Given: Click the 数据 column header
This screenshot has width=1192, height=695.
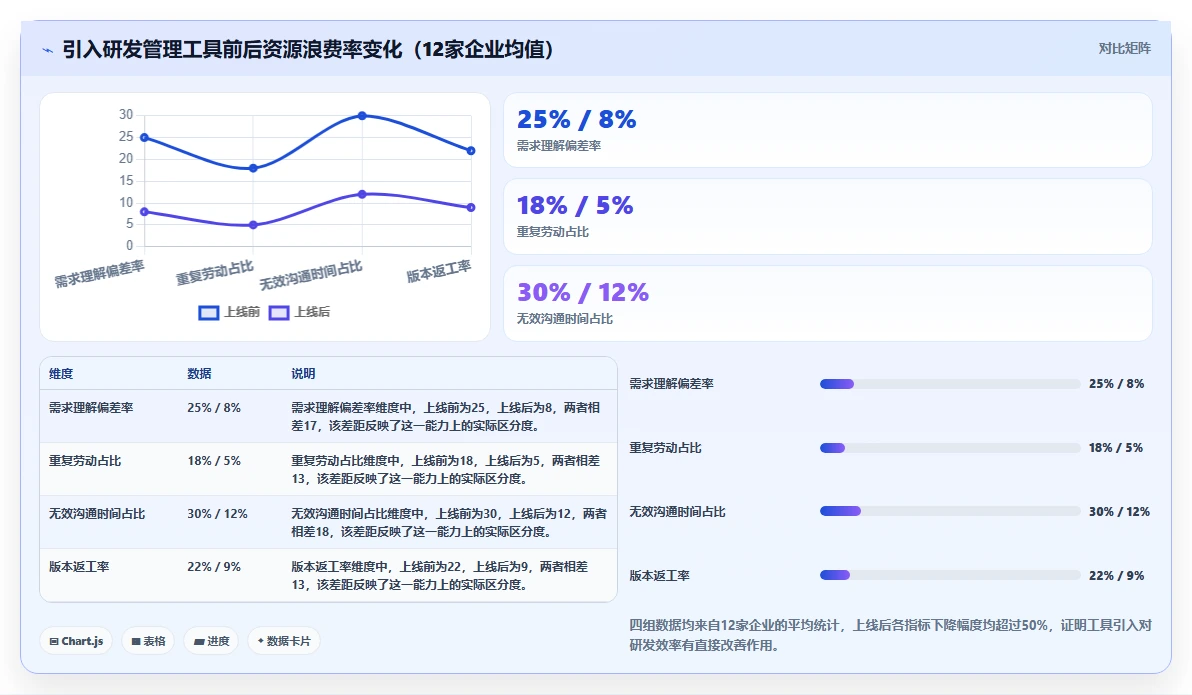Looking at the screenshot, I should (x=199, y=374).
